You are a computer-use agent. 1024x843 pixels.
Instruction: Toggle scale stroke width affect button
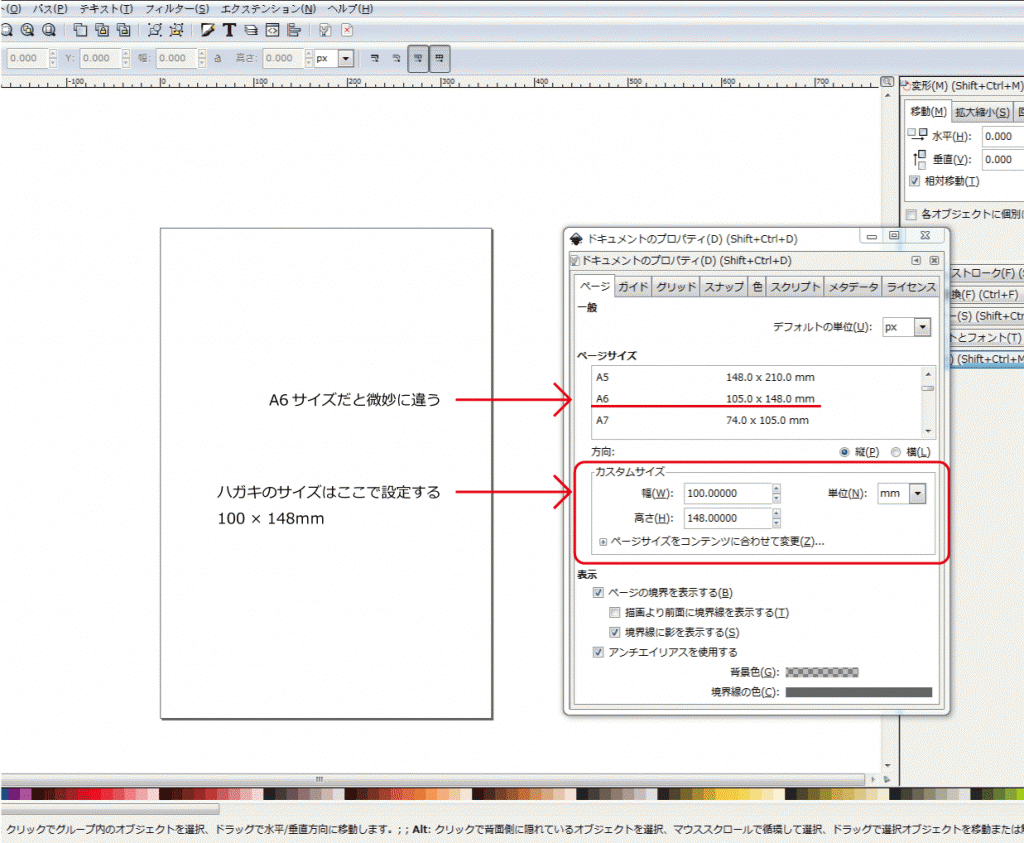click(375, 58)
